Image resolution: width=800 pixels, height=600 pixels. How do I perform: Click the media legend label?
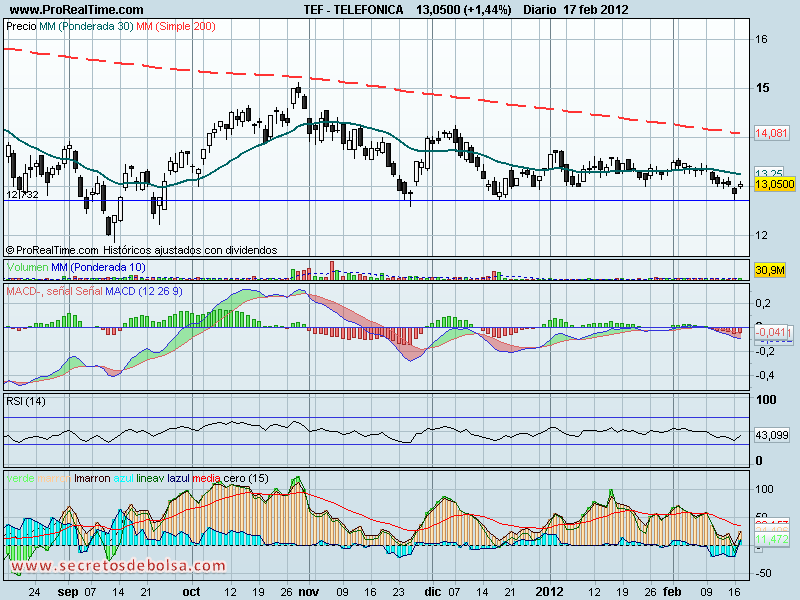206,478
